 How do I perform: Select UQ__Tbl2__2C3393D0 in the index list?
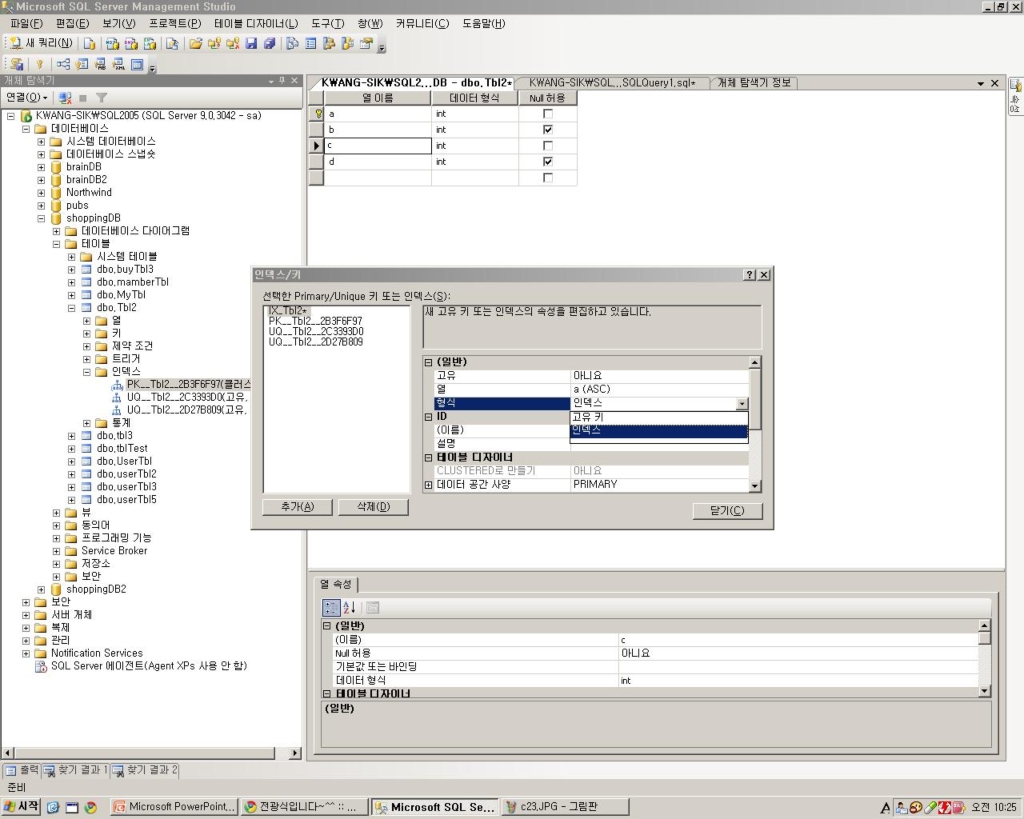[x=316, y=332]
